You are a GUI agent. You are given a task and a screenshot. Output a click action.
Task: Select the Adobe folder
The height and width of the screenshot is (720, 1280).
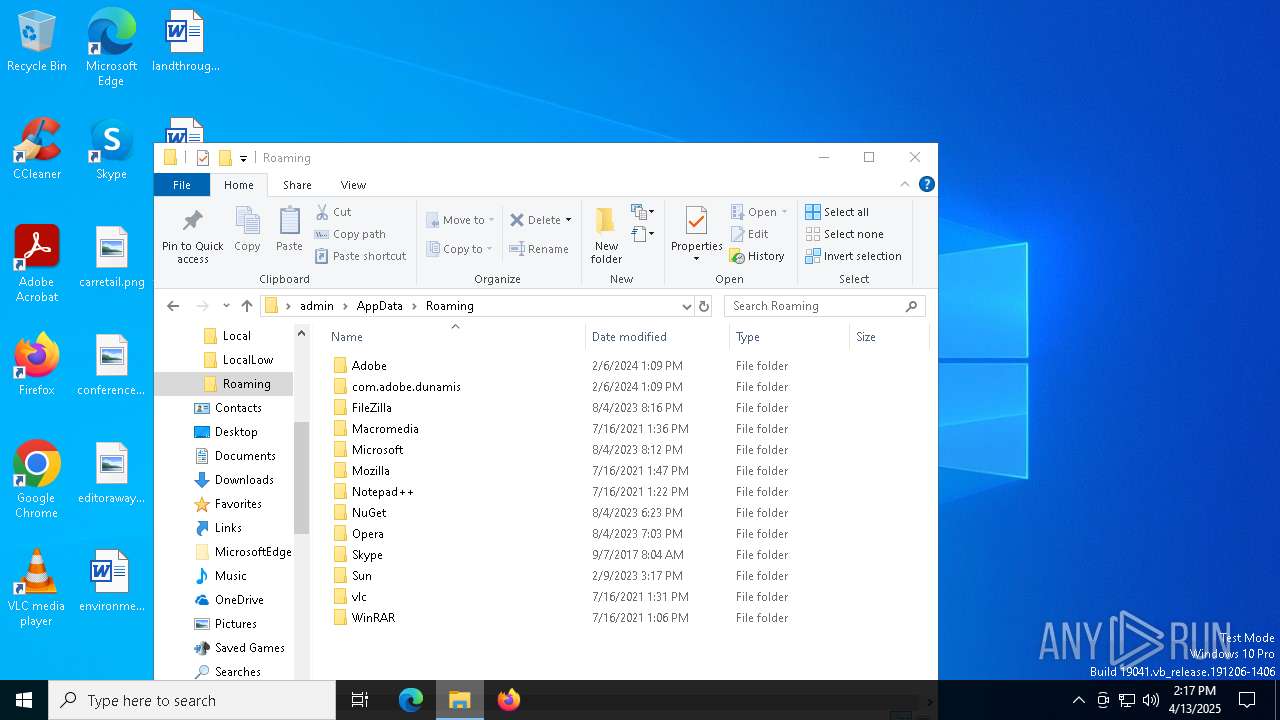pyautogui.click(x=369, y=366)
